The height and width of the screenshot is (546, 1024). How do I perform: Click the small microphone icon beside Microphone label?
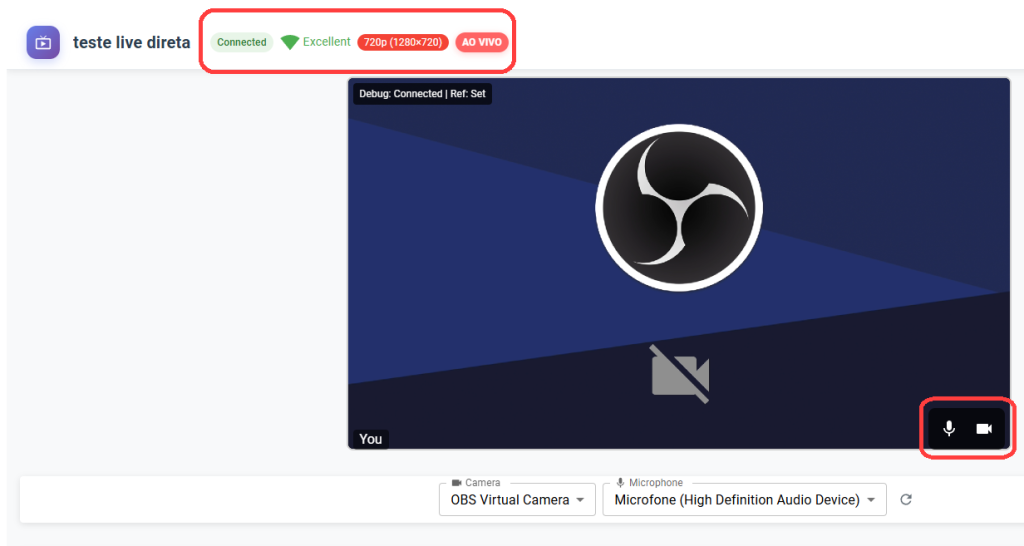point(620,483)
